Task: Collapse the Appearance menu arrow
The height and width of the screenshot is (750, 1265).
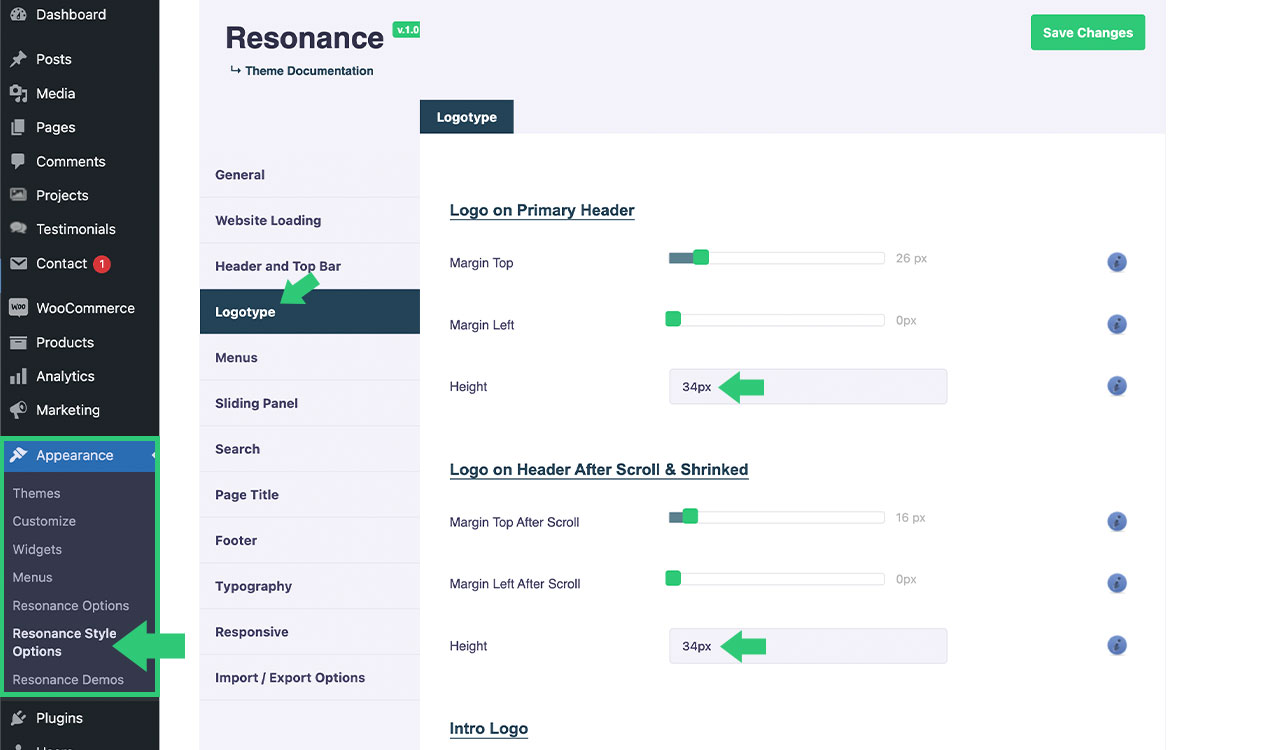Action: pos(153,456)
